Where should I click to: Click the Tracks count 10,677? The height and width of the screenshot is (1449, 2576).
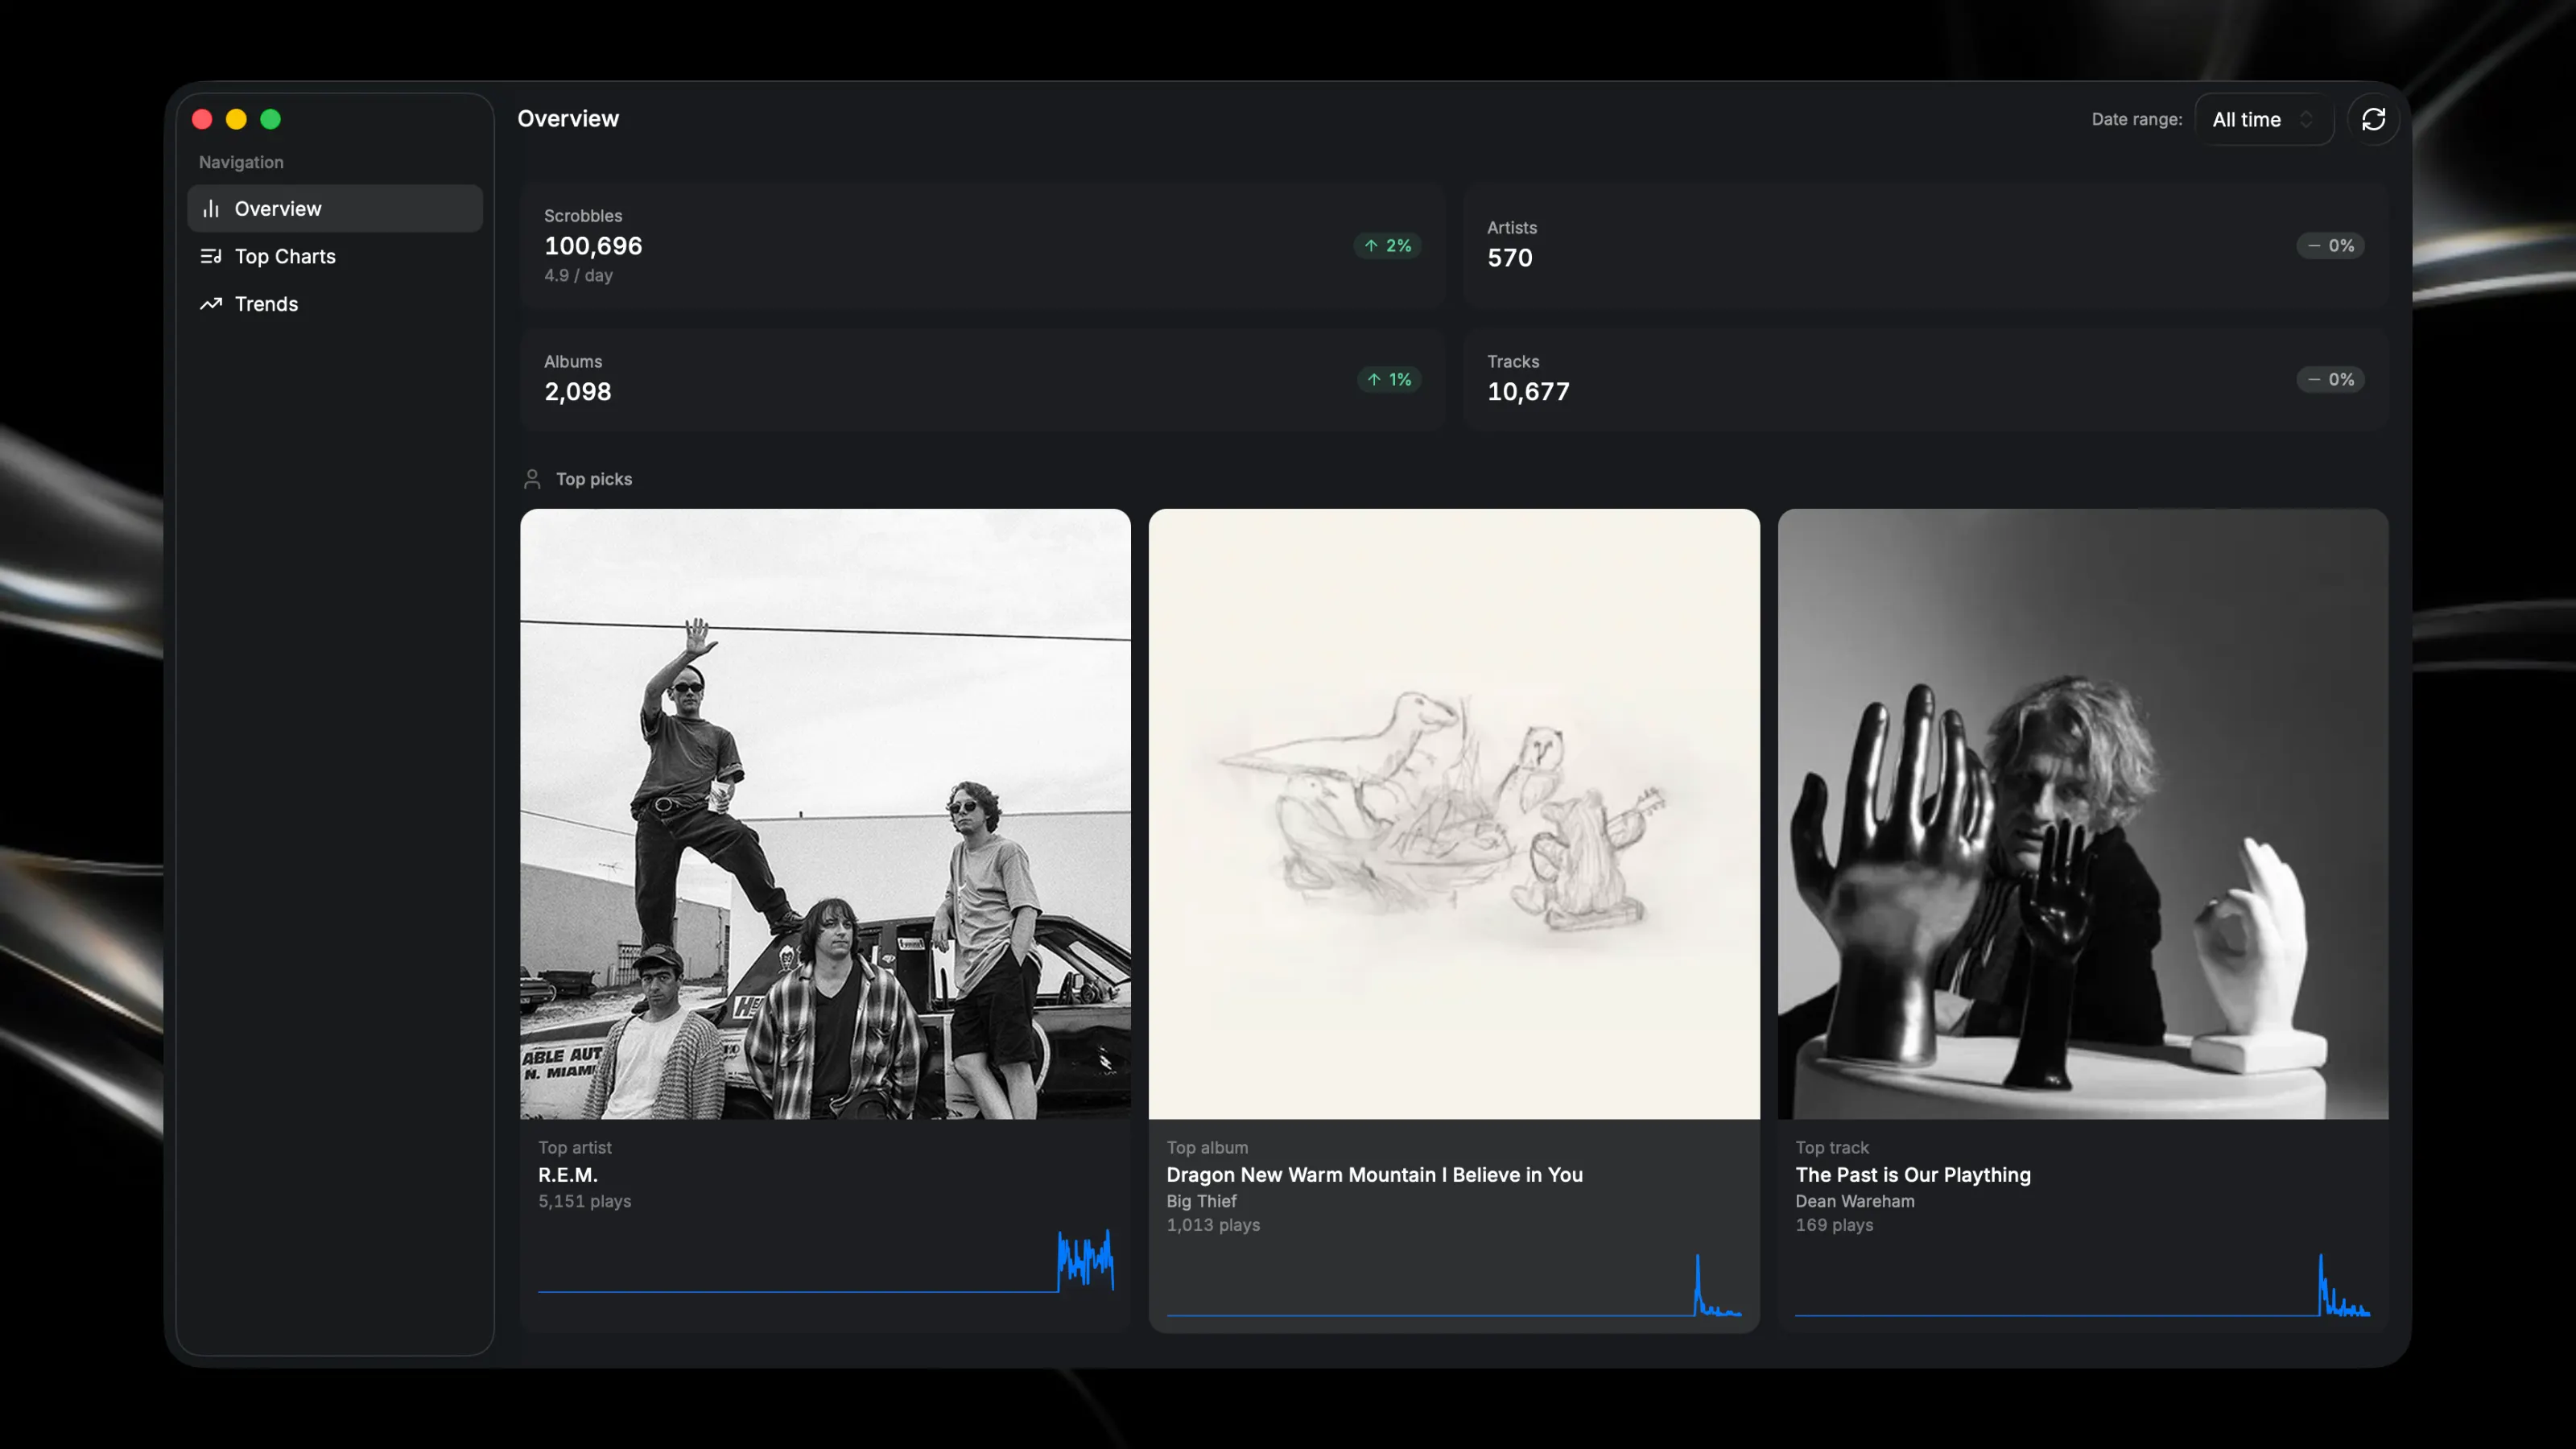(1528, 391)
